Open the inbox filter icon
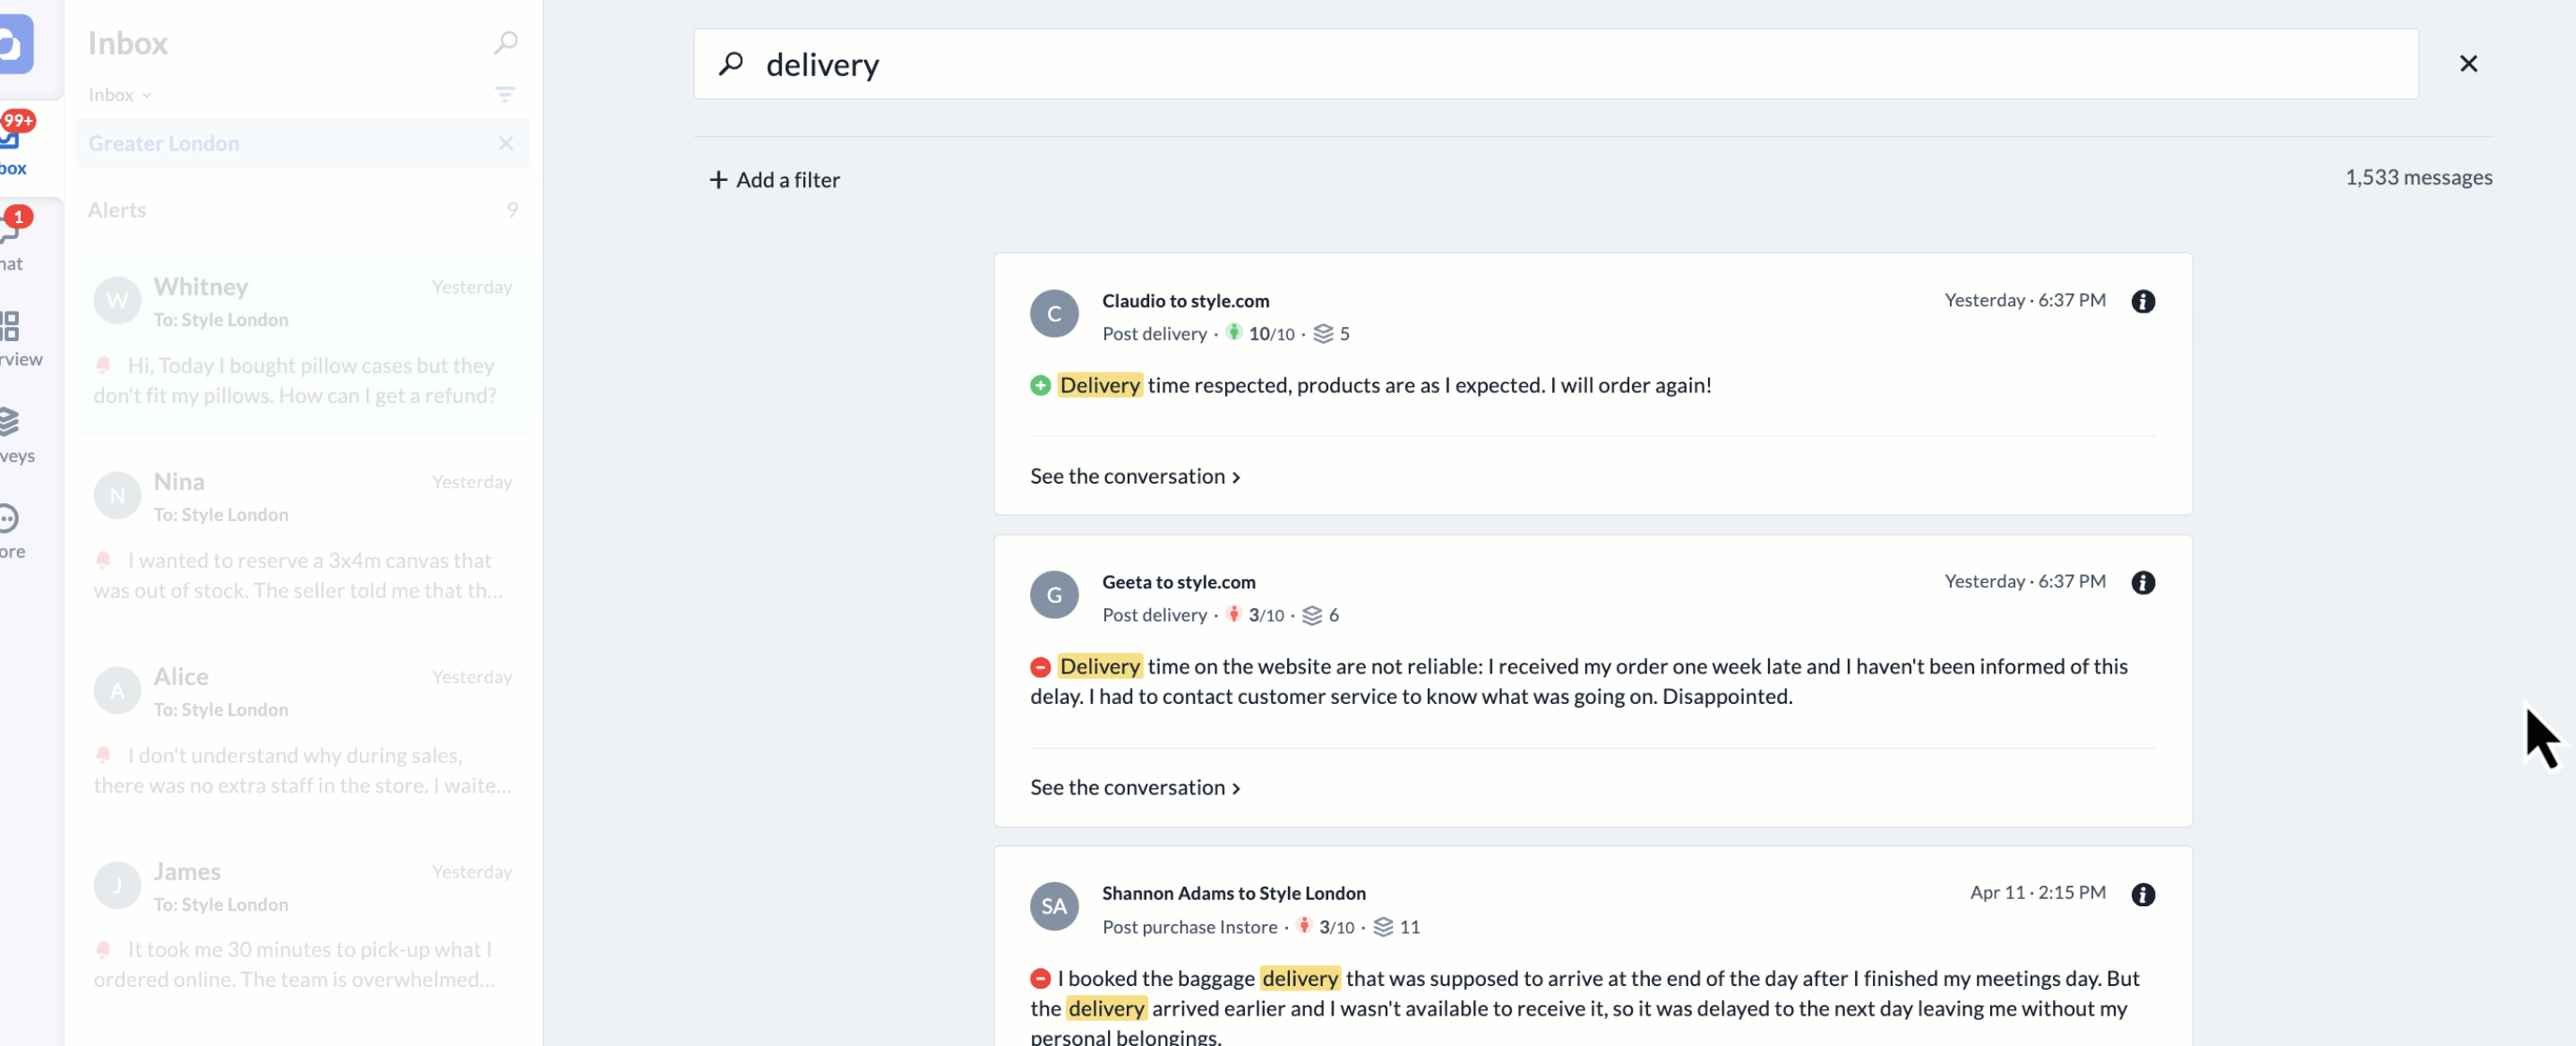 [x=505, y=94]
